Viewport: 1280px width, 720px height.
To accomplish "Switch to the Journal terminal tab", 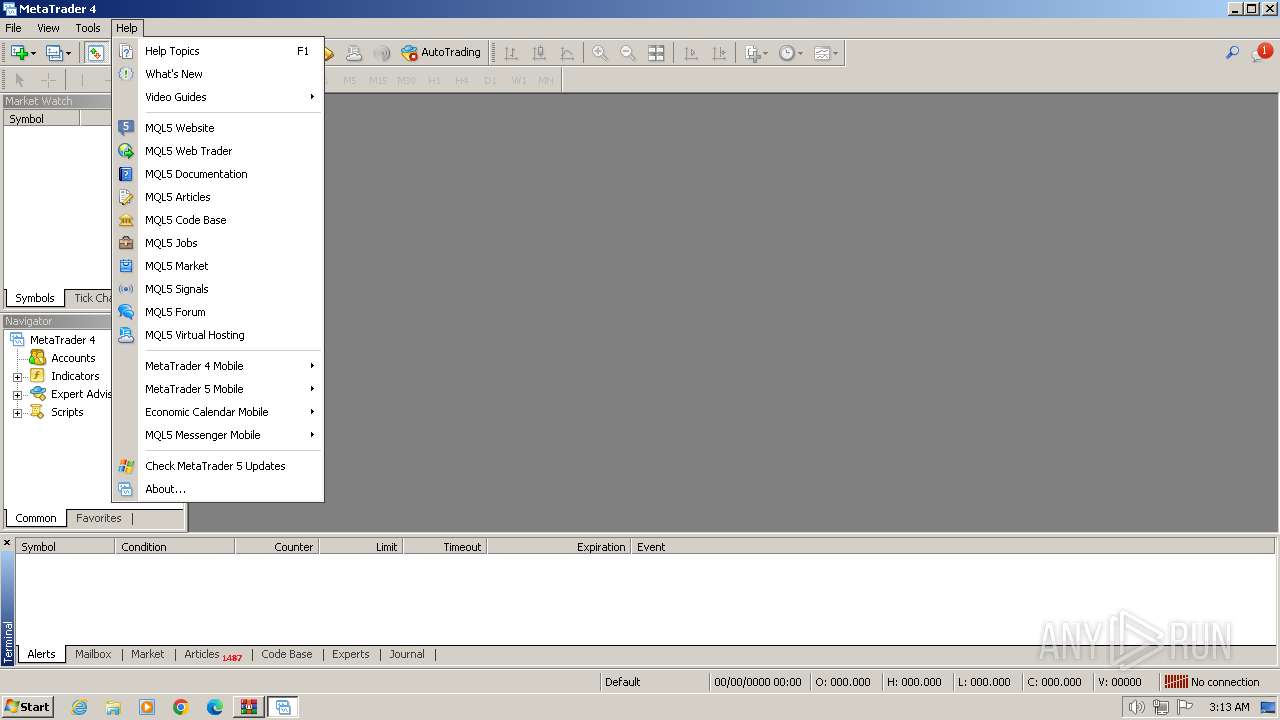I will [407, 654].
